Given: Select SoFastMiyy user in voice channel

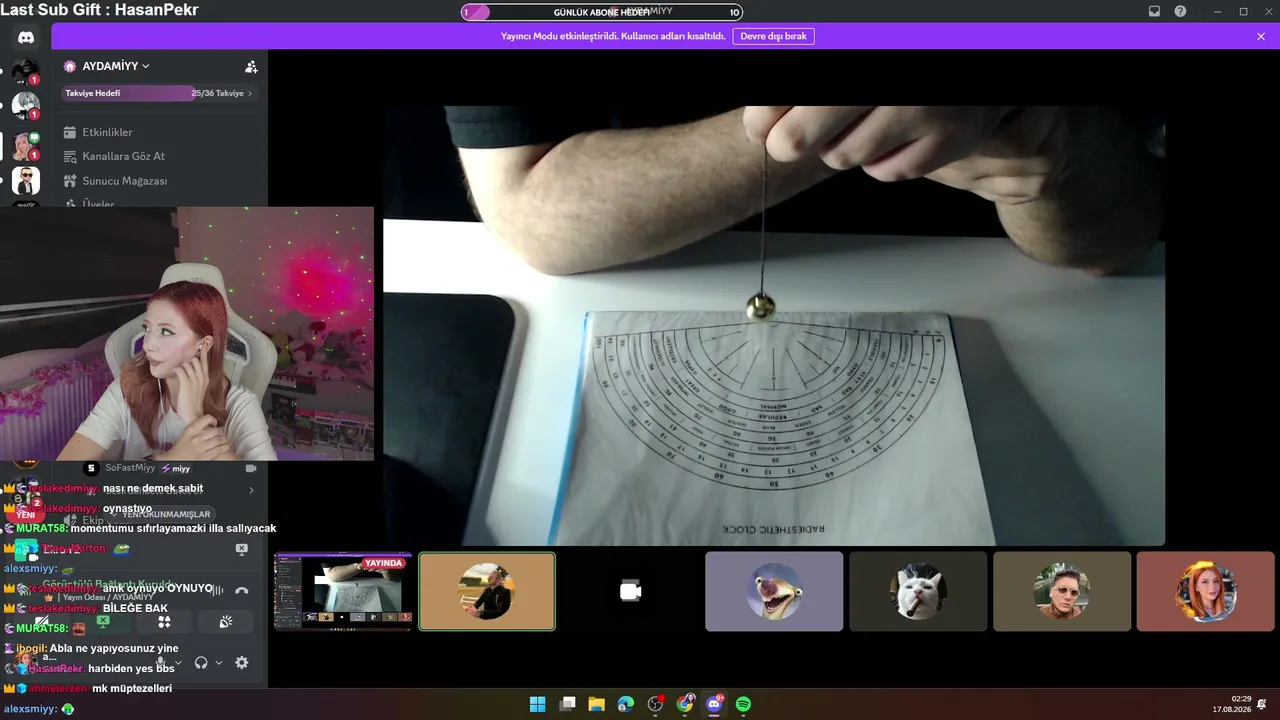Looking at the screenshot, I should coord(130,468).
